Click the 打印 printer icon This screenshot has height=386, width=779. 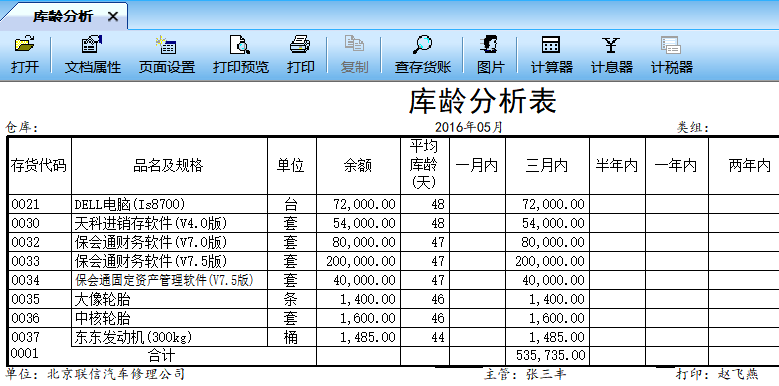[x=300, y=44]
